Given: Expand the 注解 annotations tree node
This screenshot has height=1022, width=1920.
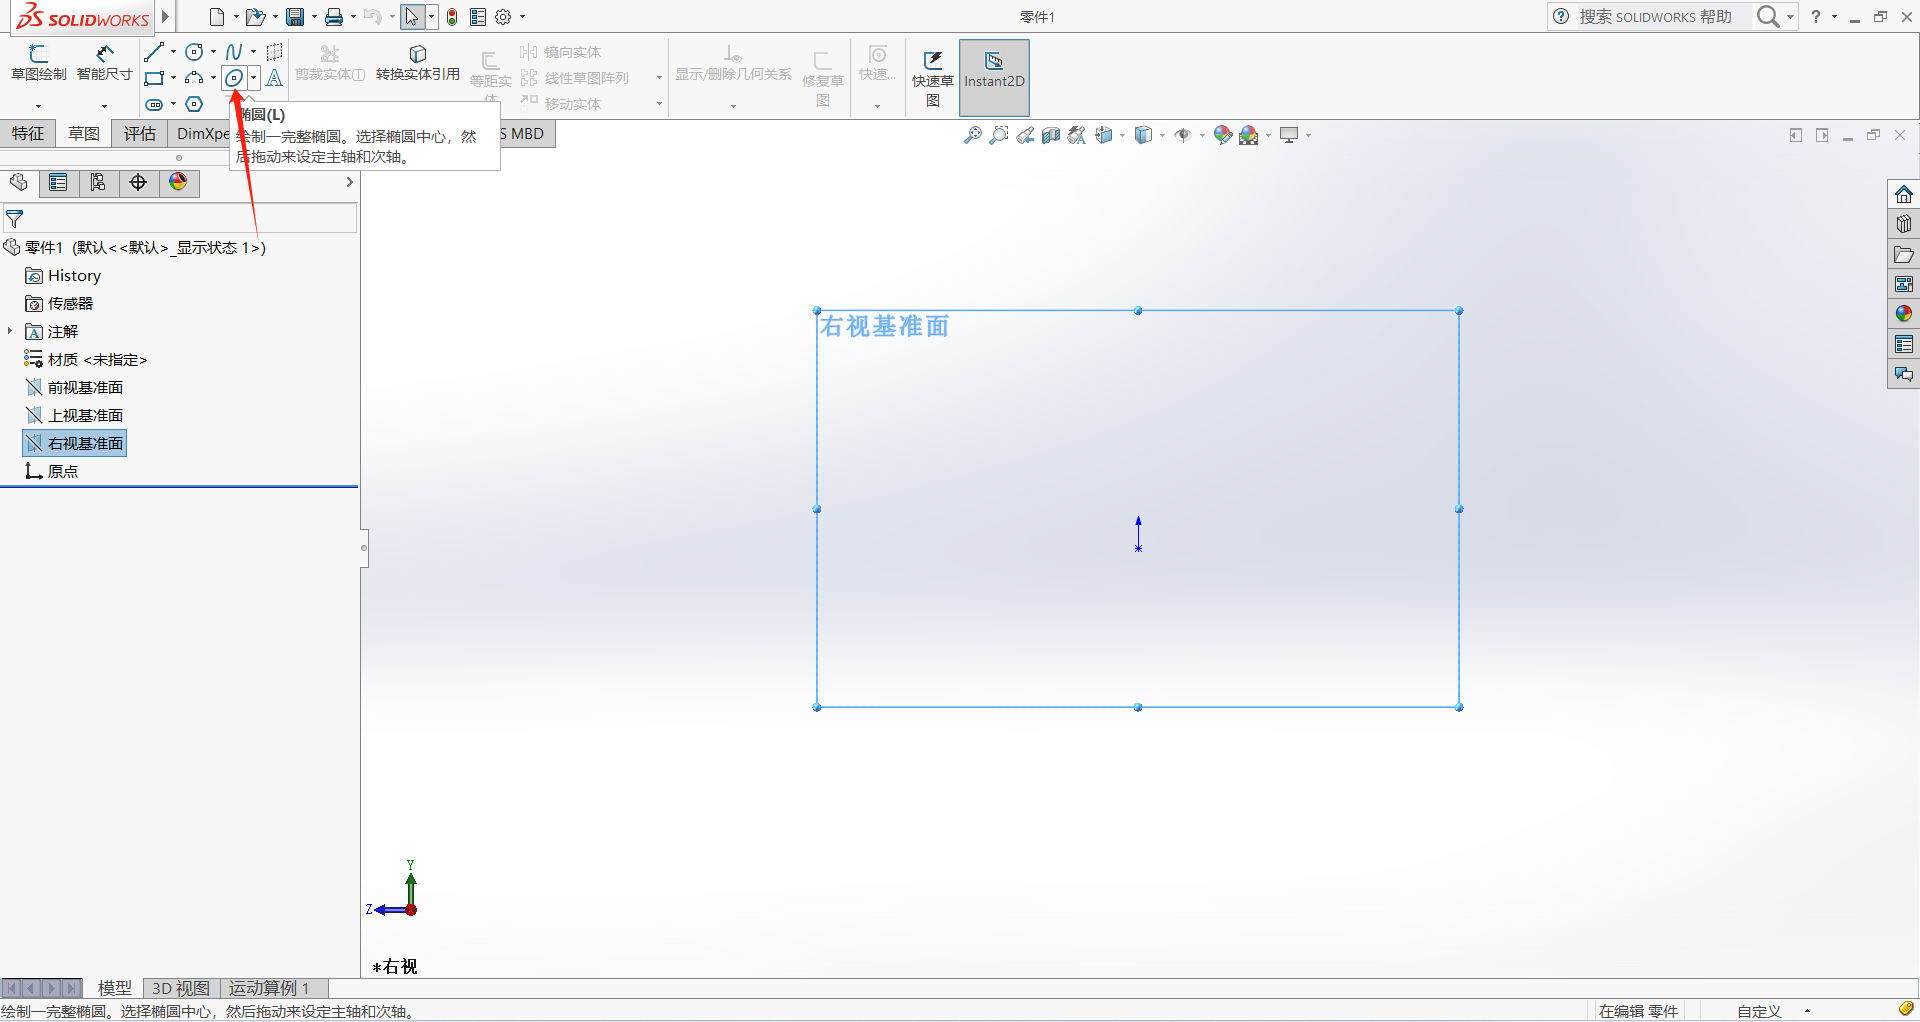Looking at the screenshot, I should tap(10, 331).
